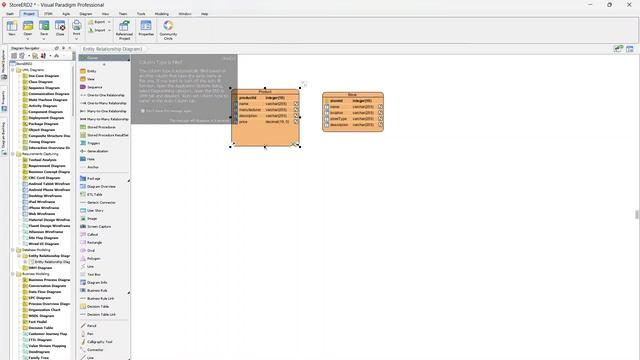Viewport: 640px width, 360px height.
Task: Toggle nullable checkbox for Product name column
Action: (x=296, y=104)
